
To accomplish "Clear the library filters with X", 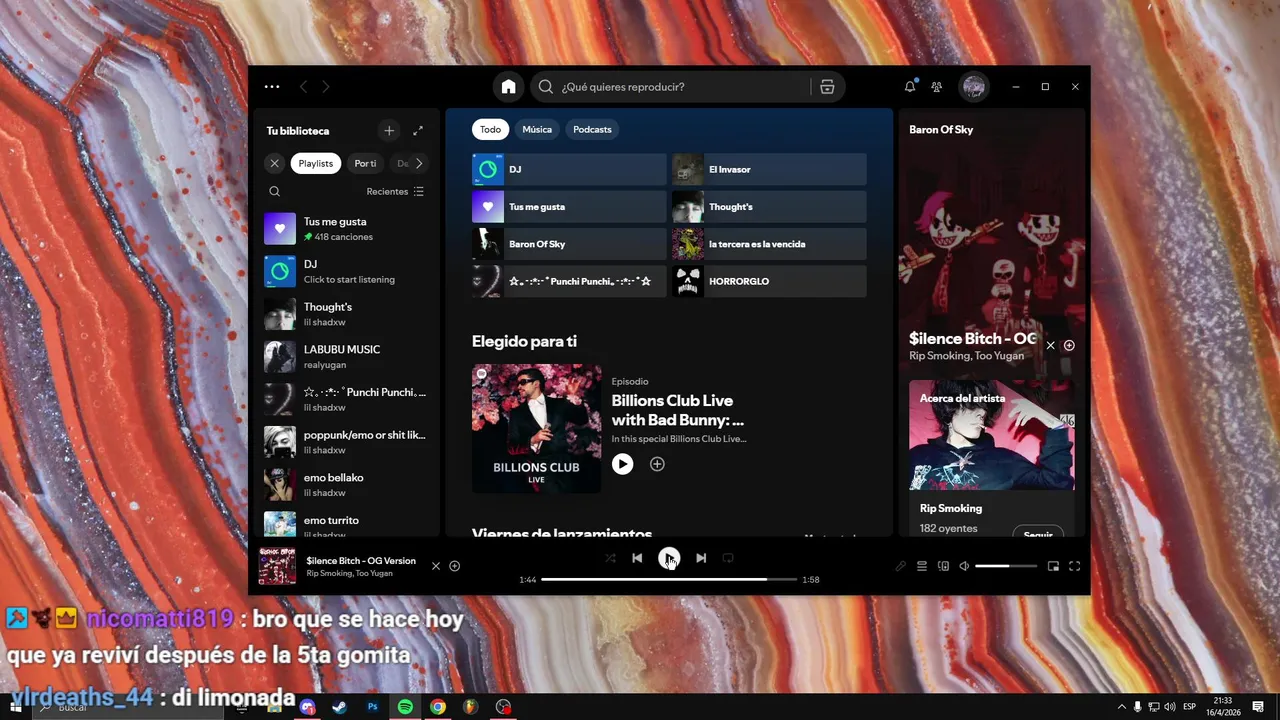I will 274,163.
